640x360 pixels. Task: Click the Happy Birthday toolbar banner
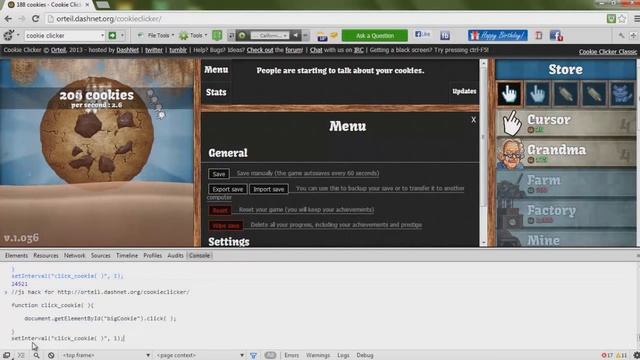point(498,36)
